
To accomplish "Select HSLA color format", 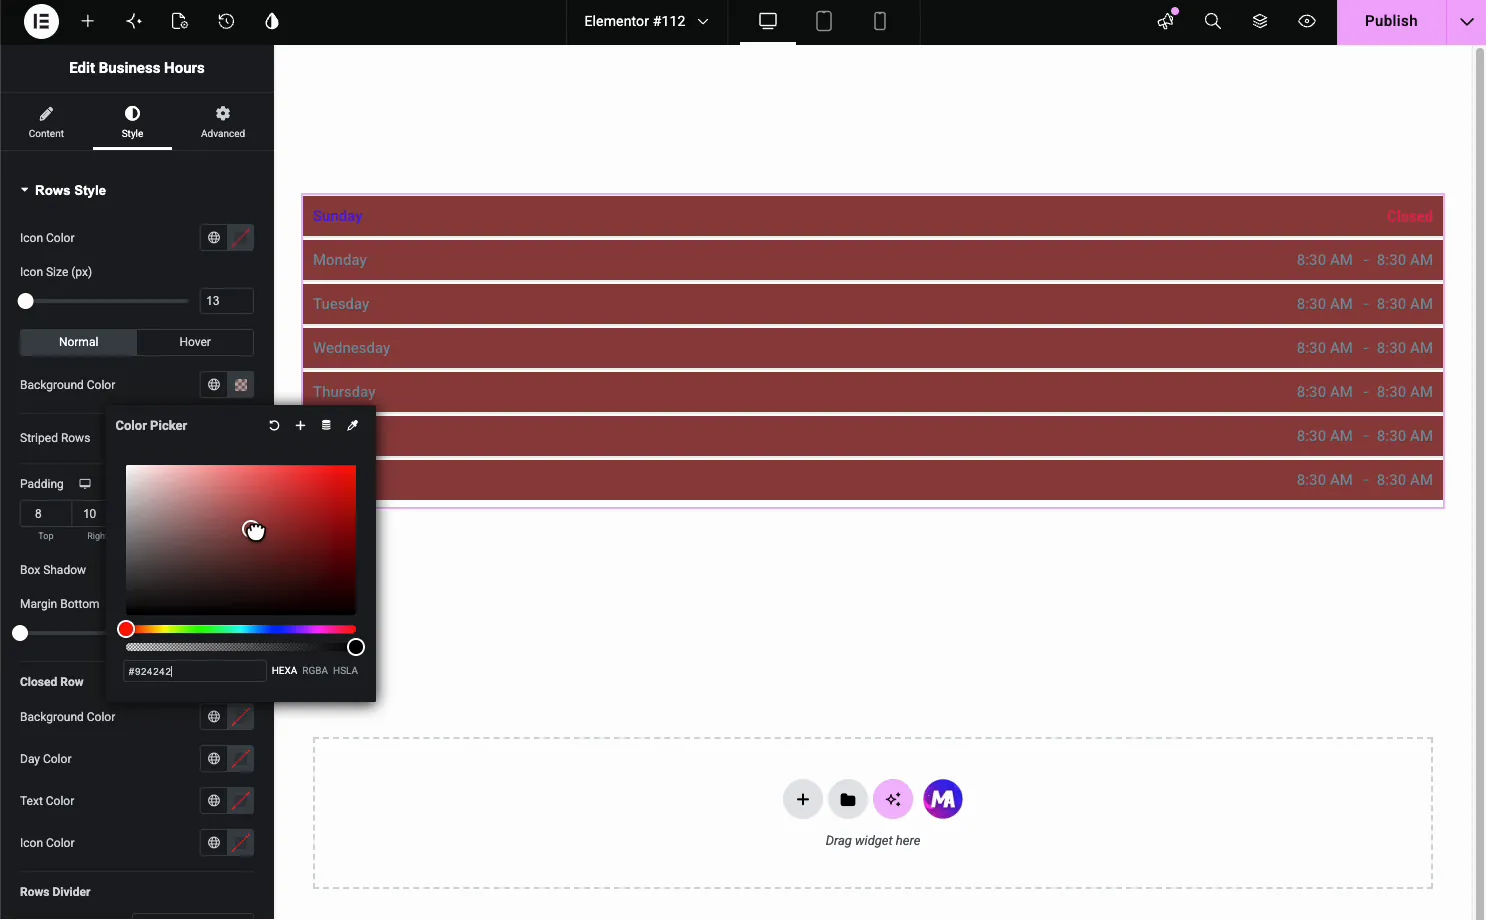I will [x=345, y=671].
